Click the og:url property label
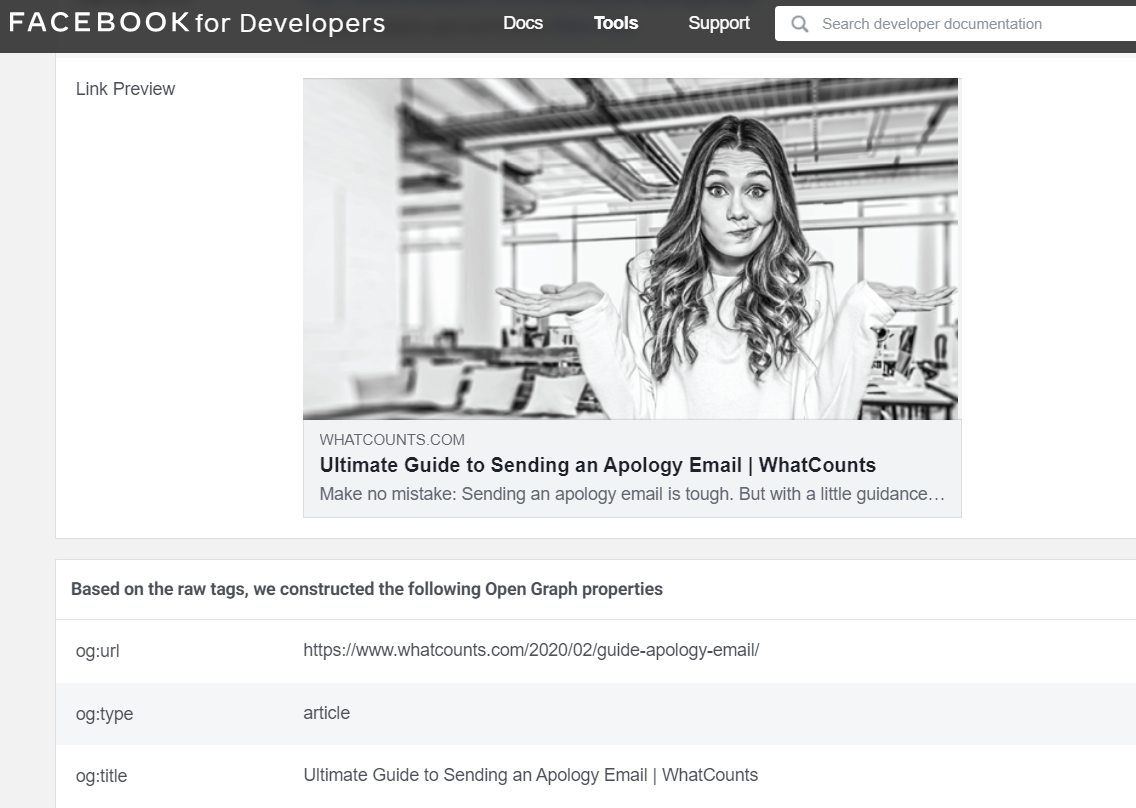 (x=97, y=652)
